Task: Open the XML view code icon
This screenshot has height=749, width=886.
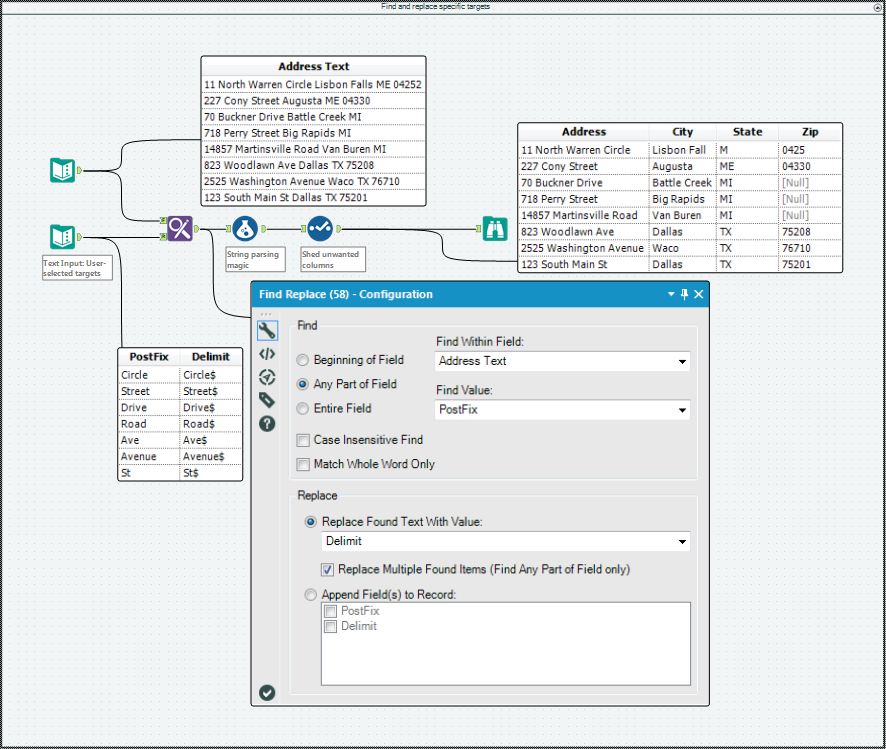Action: (267, 354)
